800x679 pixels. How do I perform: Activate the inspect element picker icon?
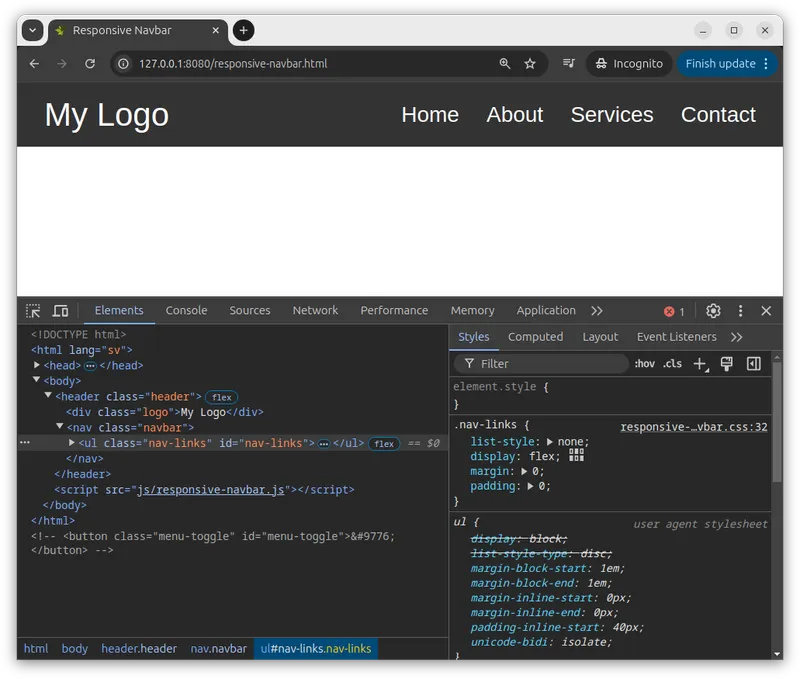click(x=33, y=311)
